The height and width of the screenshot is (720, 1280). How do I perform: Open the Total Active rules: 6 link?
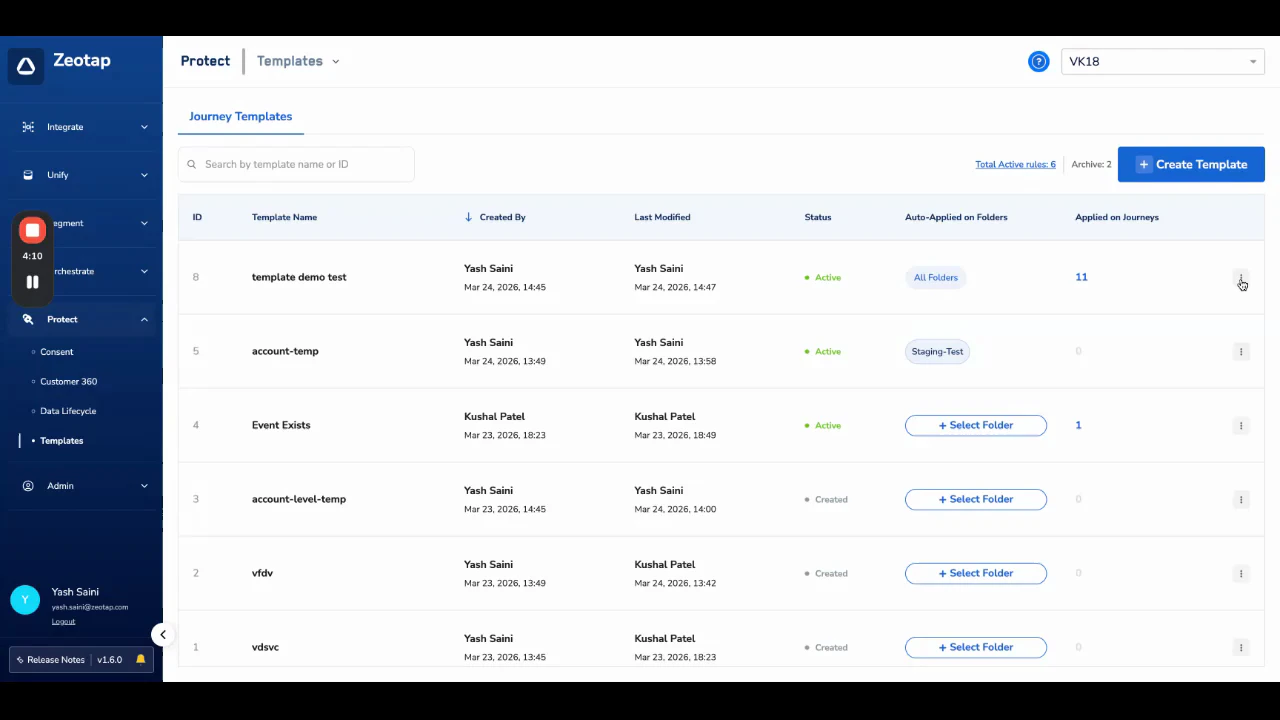tap(1015, 164)
